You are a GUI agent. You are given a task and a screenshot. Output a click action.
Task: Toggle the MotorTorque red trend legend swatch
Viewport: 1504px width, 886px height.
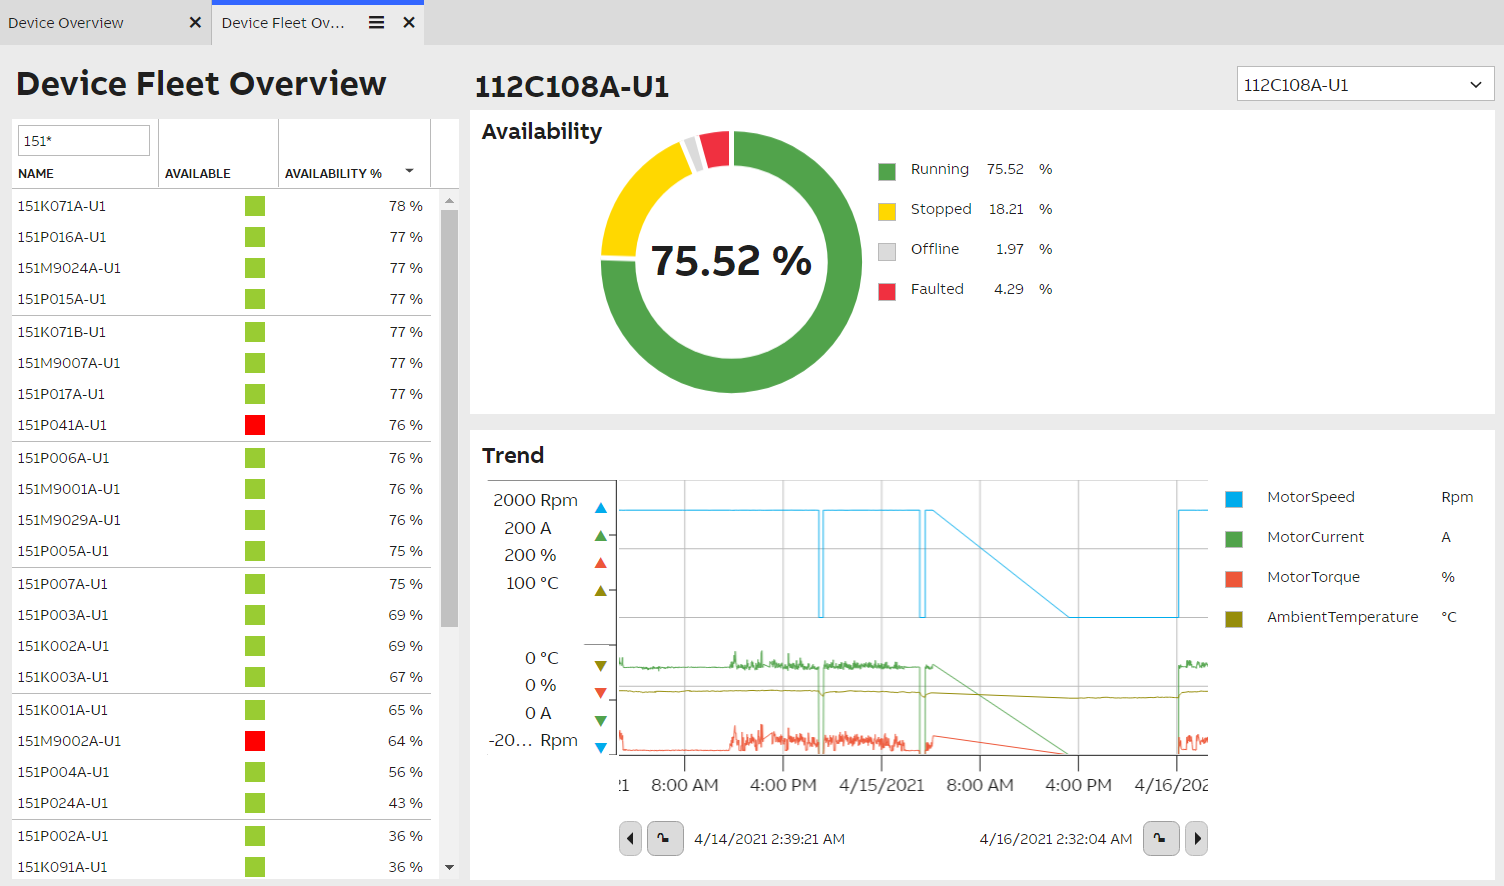click(1234, 579)
